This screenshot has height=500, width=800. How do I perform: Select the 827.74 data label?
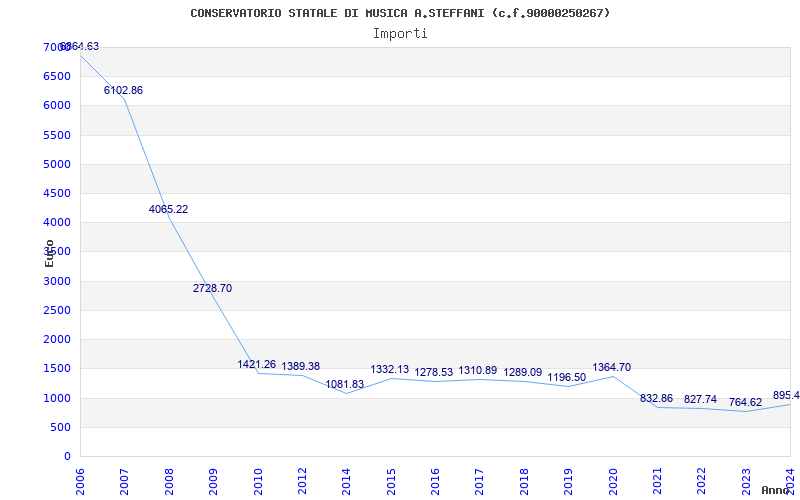click(x=701, y=399)
